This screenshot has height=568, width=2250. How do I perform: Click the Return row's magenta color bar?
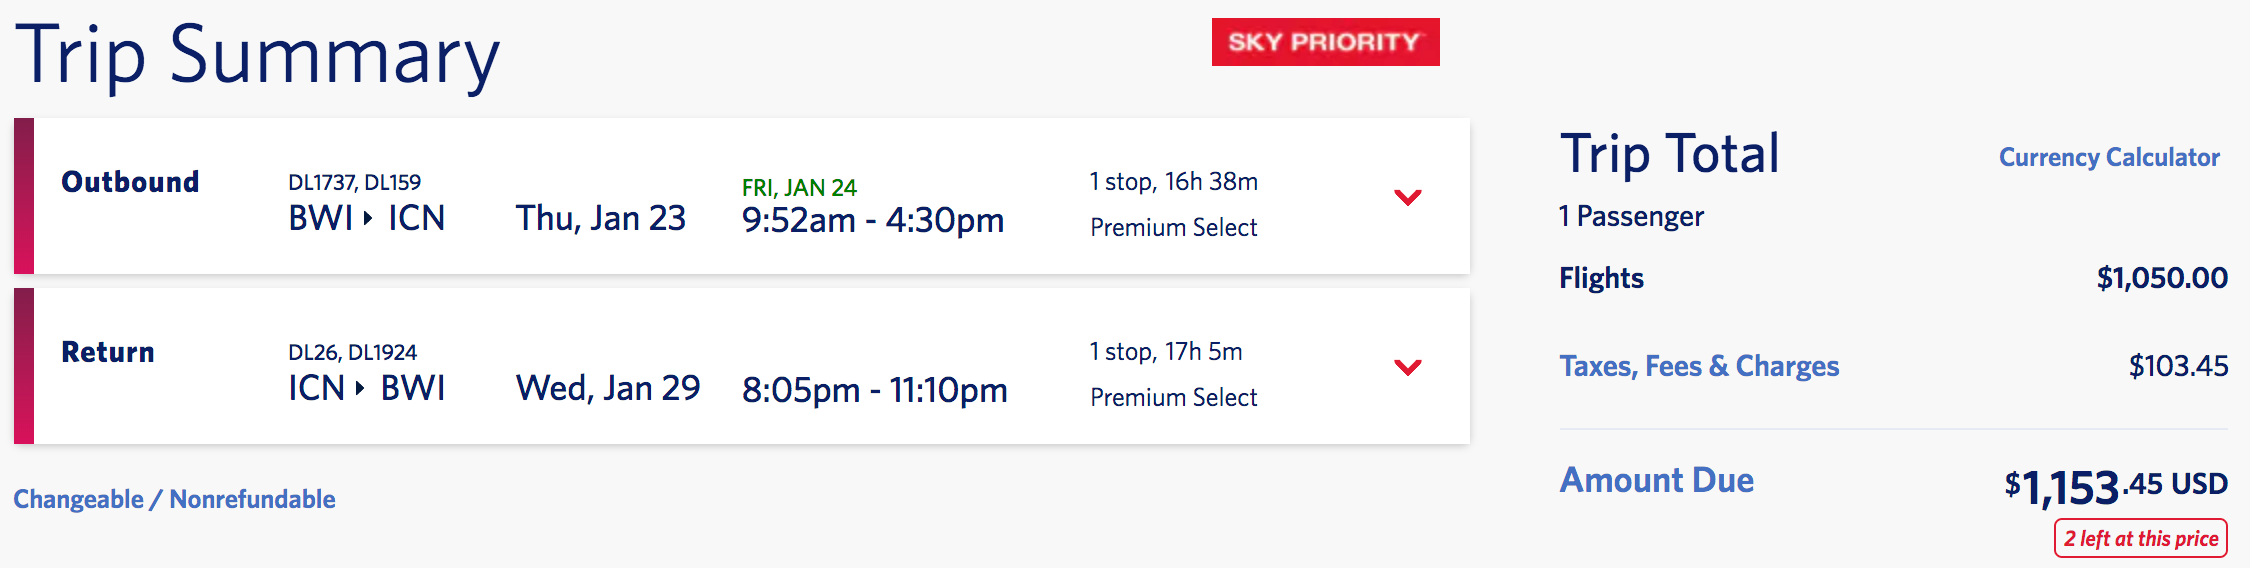click(24, 366)
